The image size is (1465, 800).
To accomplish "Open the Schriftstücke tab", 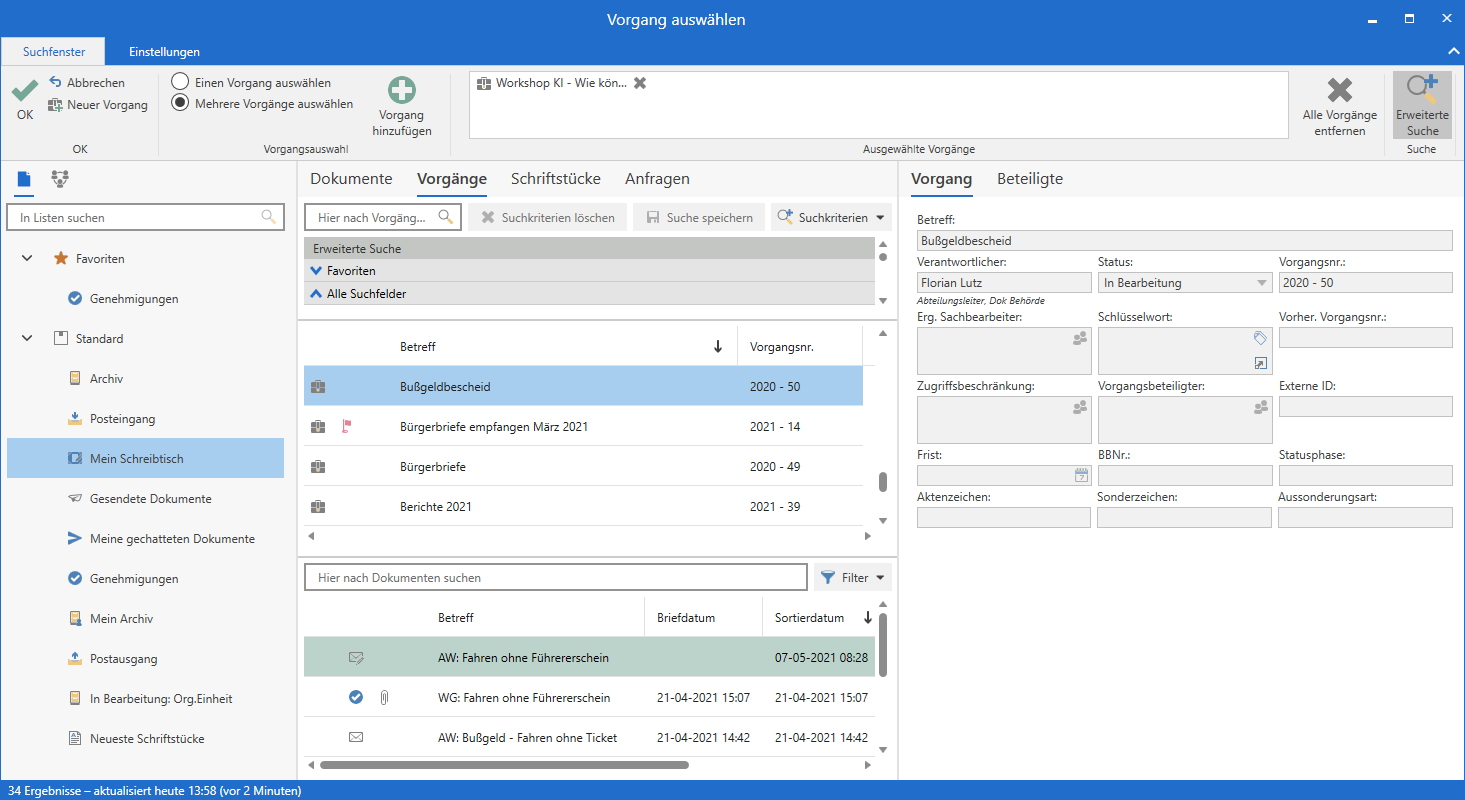I will (x=555, y=179).
